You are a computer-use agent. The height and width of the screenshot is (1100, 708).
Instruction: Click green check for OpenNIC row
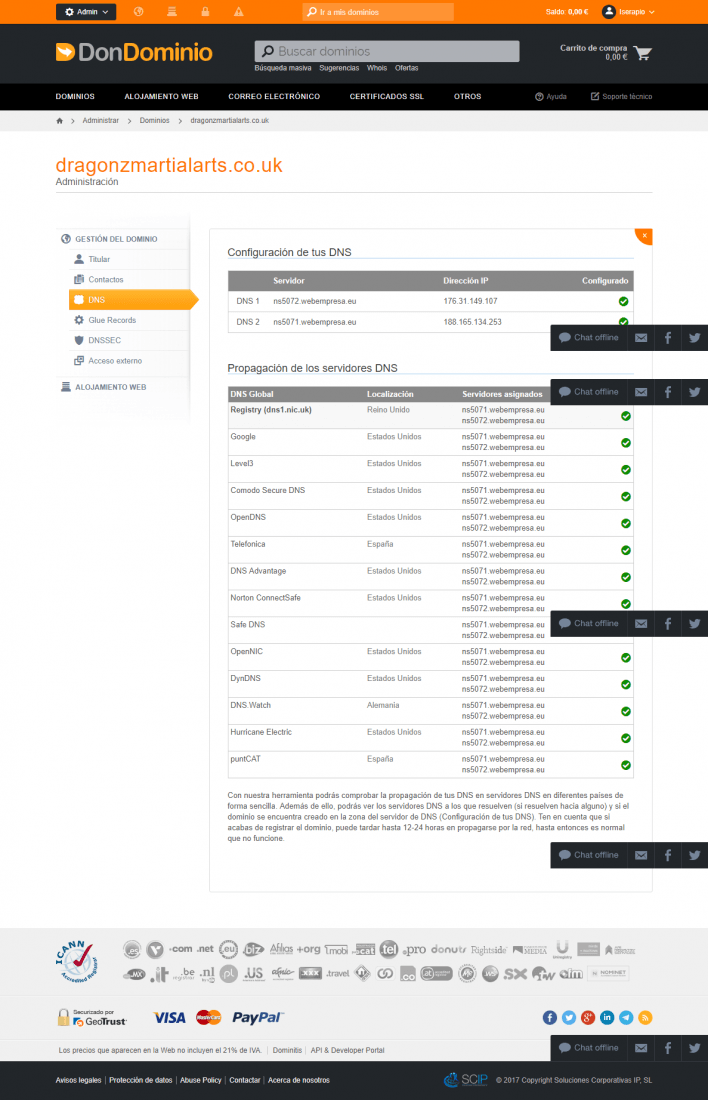[x=626, y=658]
